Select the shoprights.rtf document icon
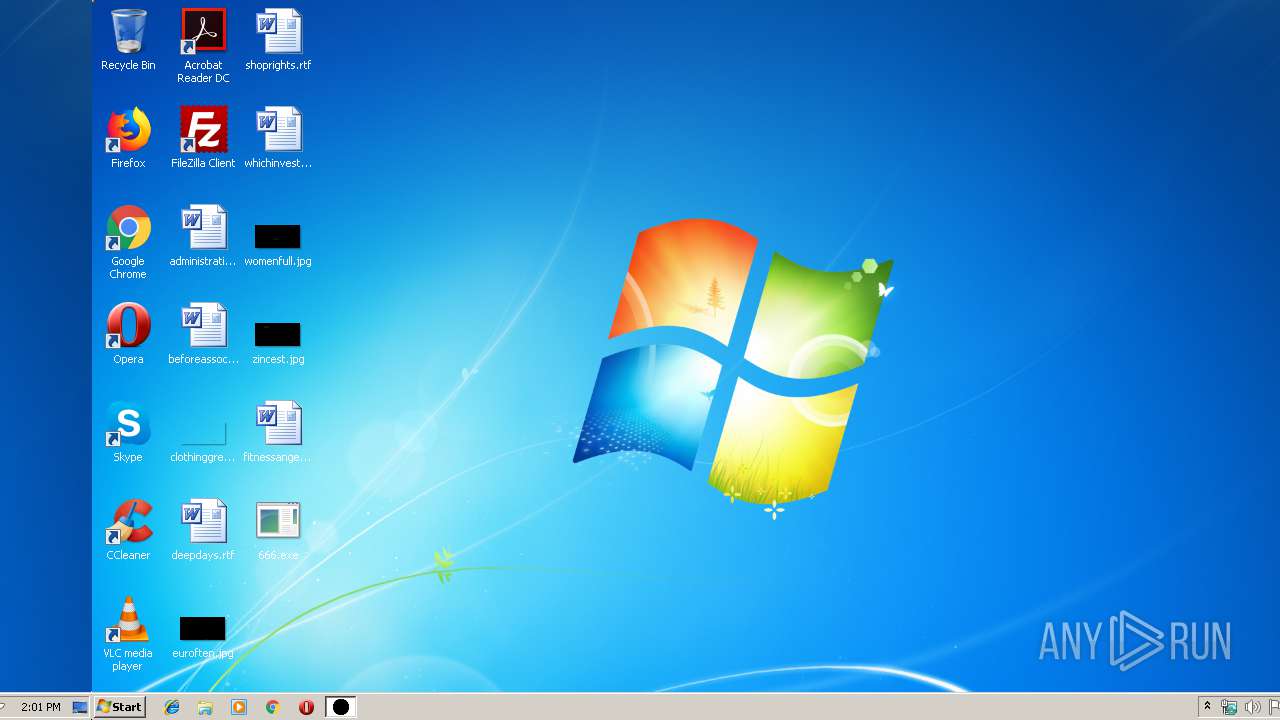 coord(278,40)
